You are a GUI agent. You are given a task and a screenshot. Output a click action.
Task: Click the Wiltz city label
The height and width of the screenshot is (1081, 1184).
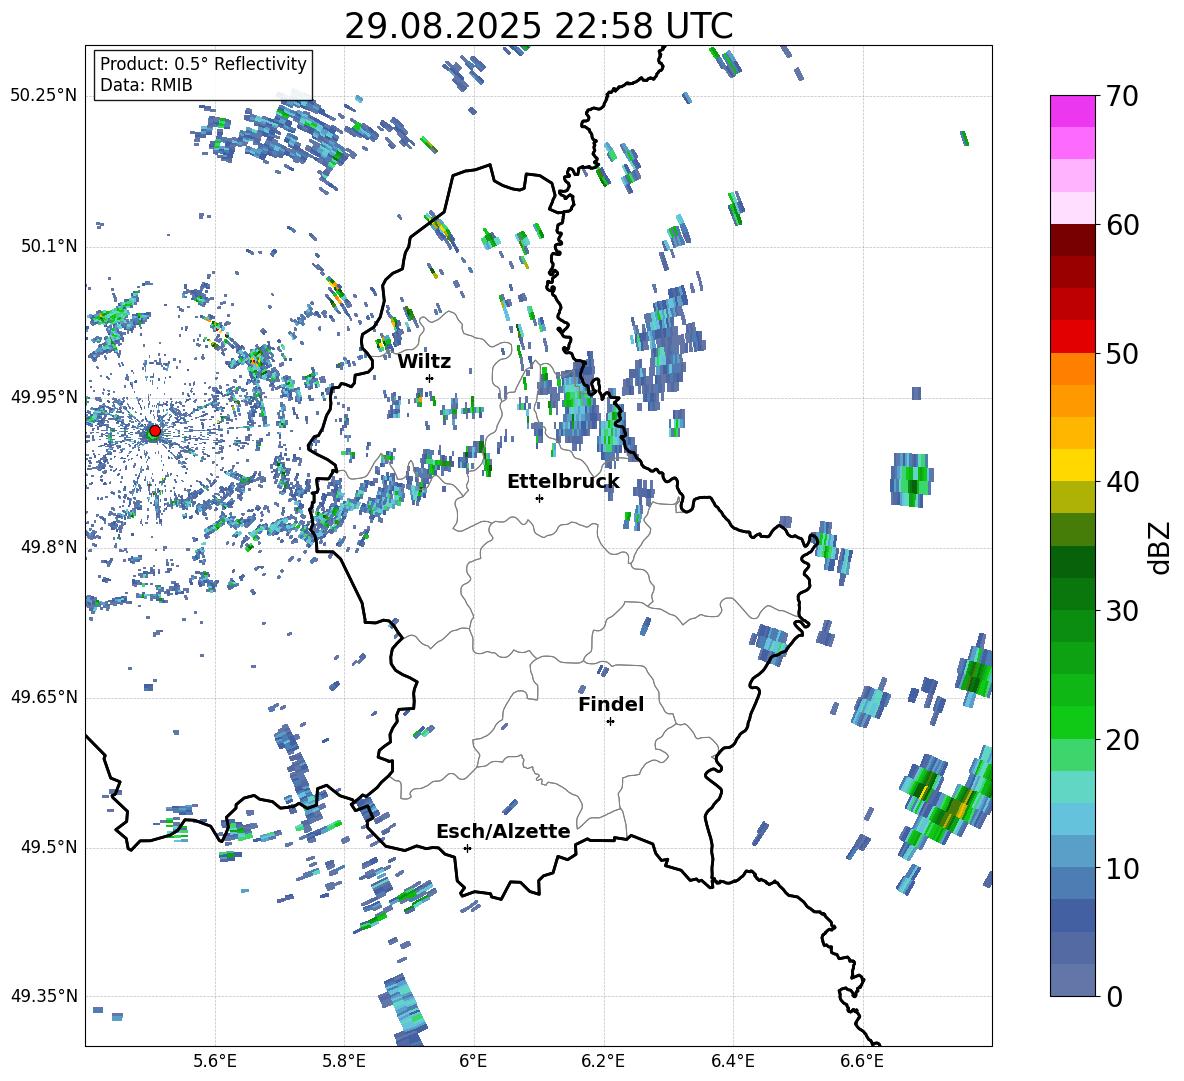(424, 362)
